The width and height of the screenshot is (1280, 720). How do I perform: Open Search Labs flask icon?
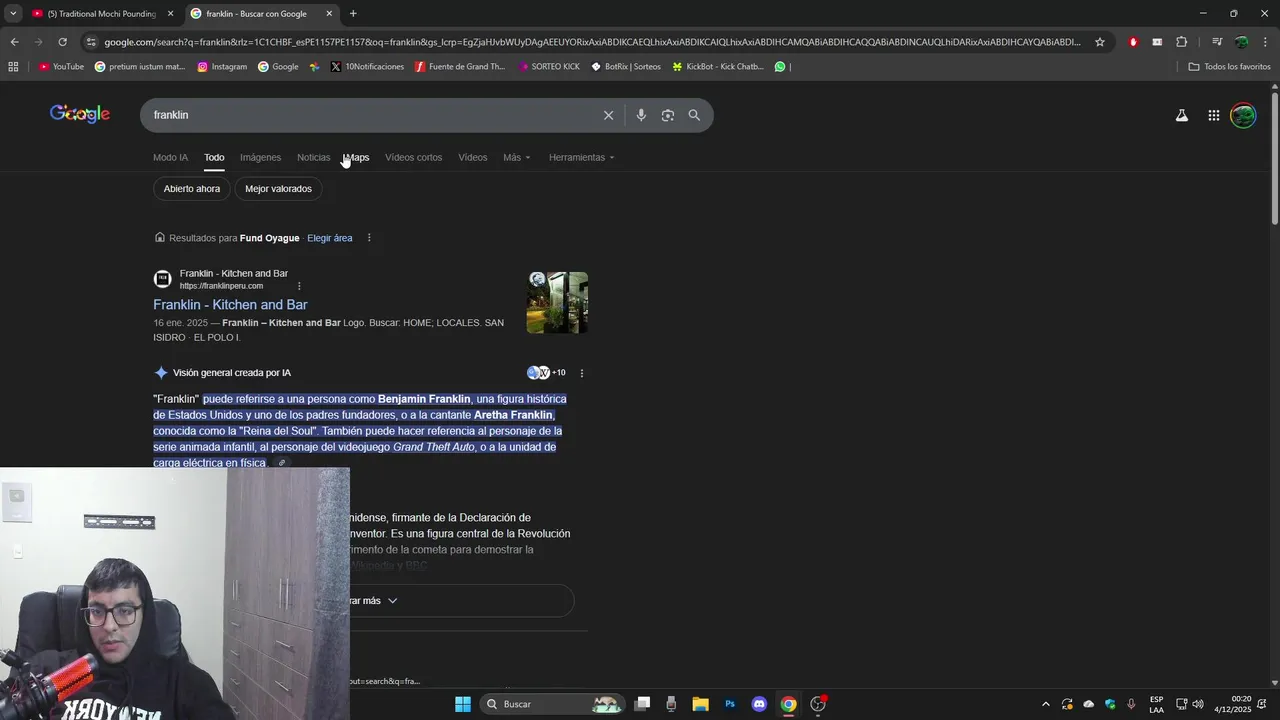click(1182, 115)
